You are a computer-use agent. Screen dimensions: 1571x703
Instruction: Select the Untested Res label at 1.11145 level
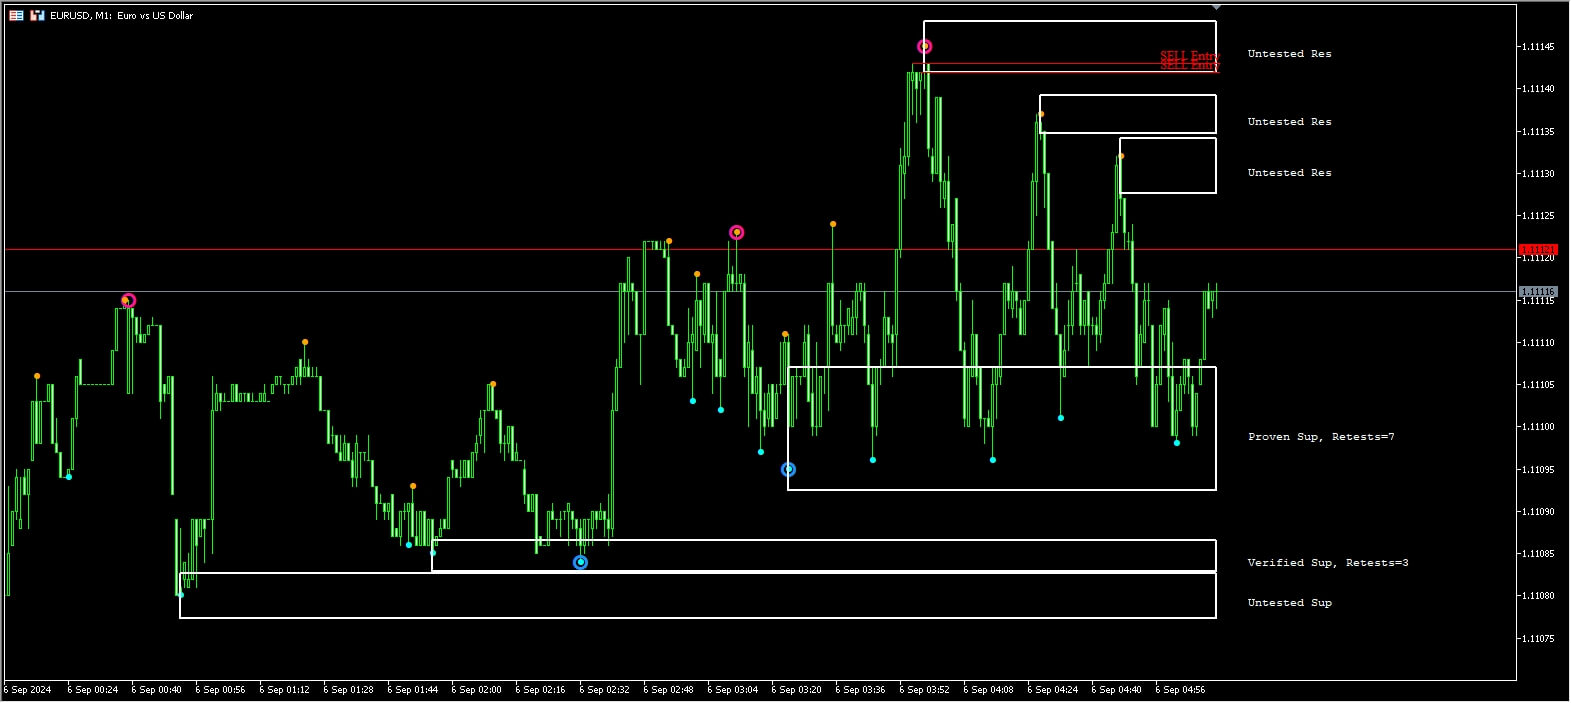[x=1289, y=54]
